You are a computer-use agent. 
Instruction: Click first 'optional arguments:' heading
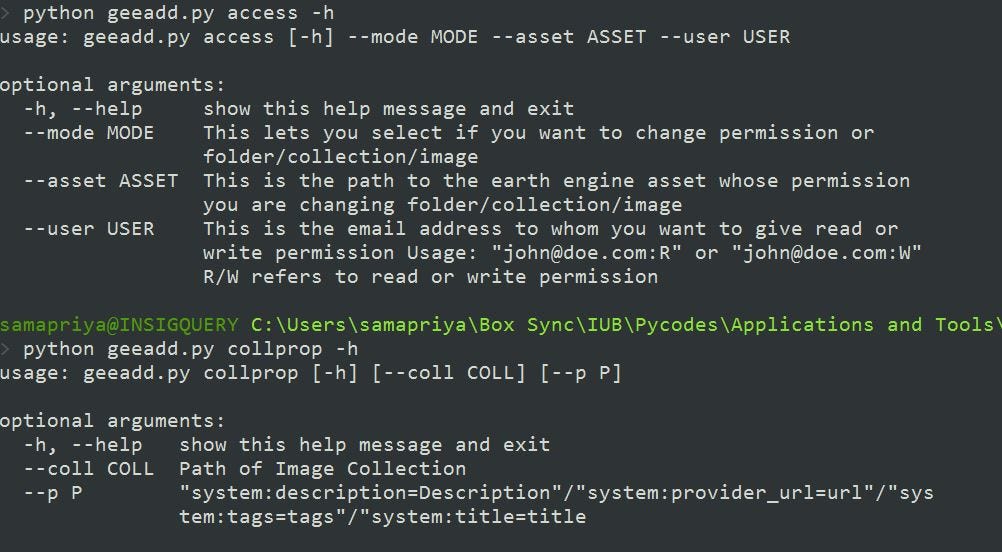point(113,85)
